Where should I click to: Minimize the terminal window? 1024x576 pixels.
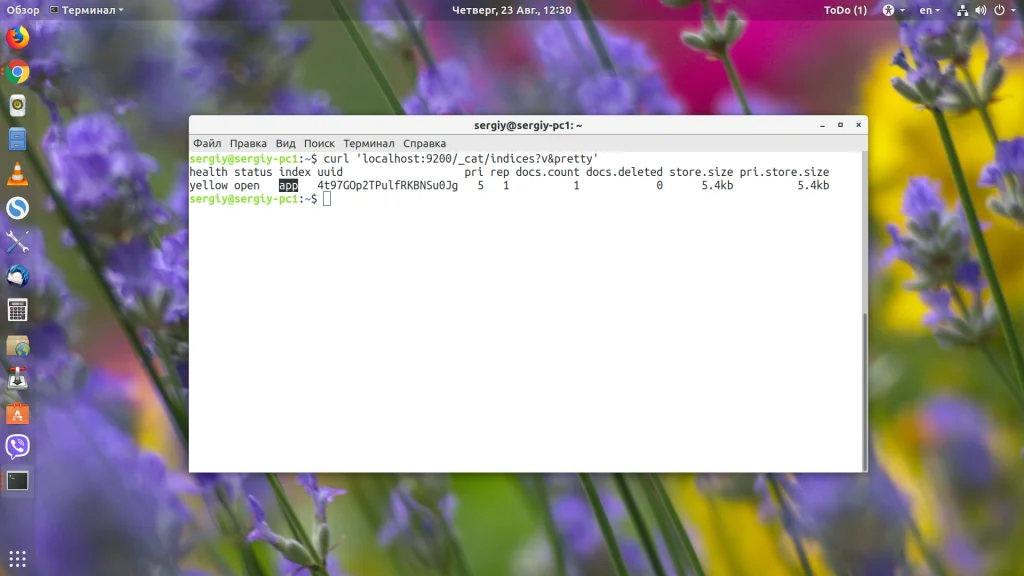pyautogui.click(x=822, y=125)
